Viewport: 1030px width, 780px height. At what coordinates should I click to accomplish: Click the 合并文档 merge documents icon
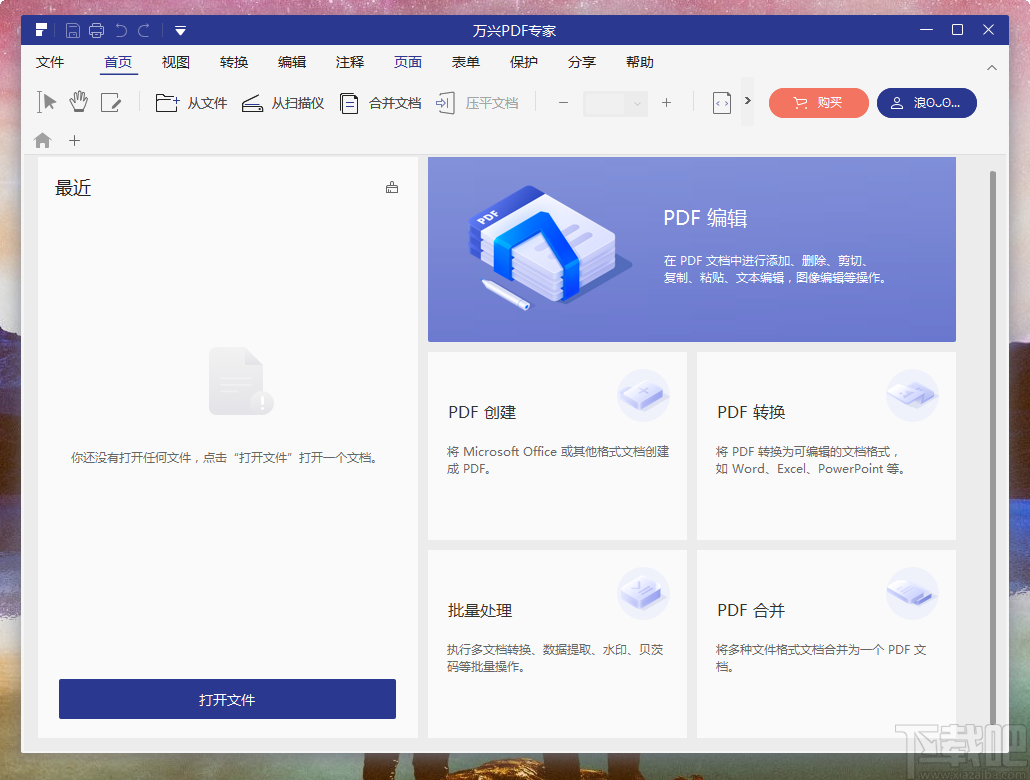click(348, 102)
